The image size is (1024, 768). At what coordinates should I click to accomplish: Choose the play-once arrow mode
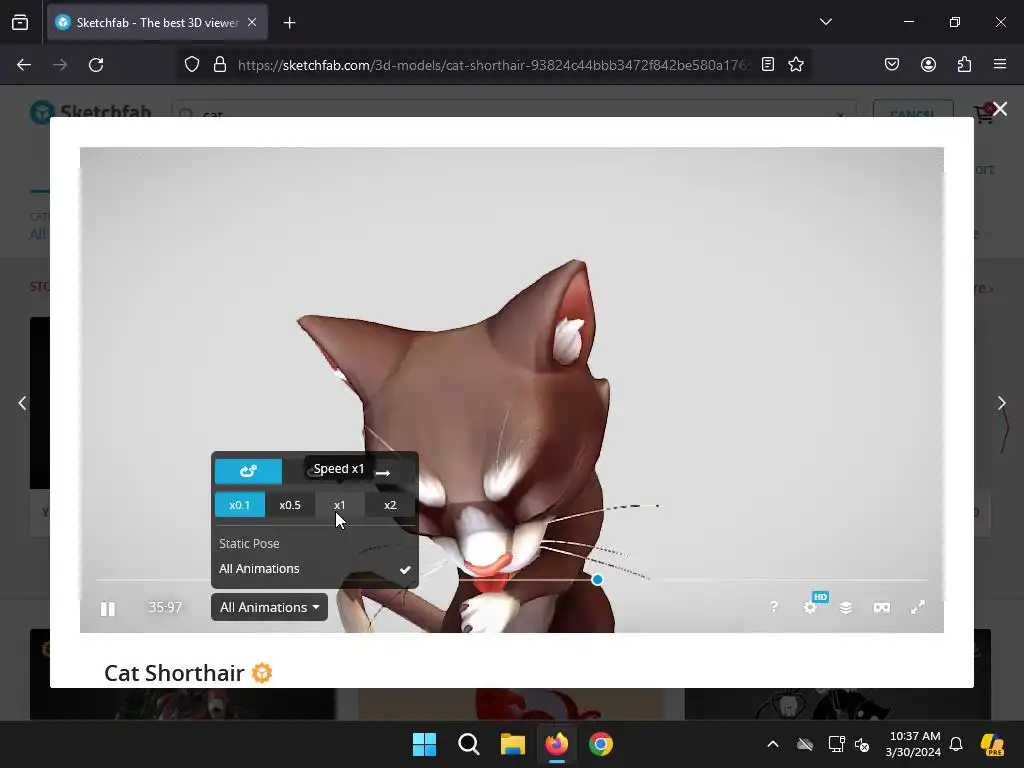tap(383, 472)
